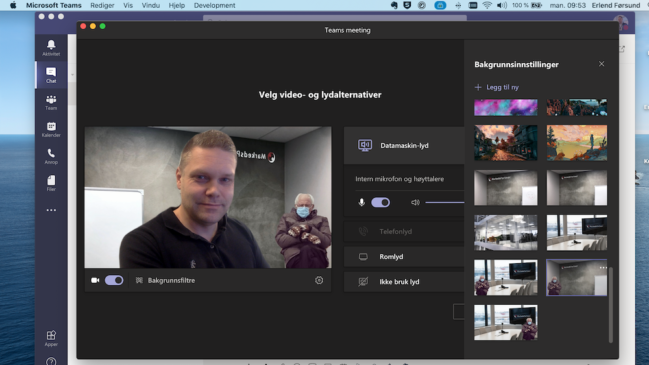Image resolution: width=649 pixels, height=365 pixels.
Task: Open Filer in the sidebar
Action: pyautogui.click(x=51, y=183)
